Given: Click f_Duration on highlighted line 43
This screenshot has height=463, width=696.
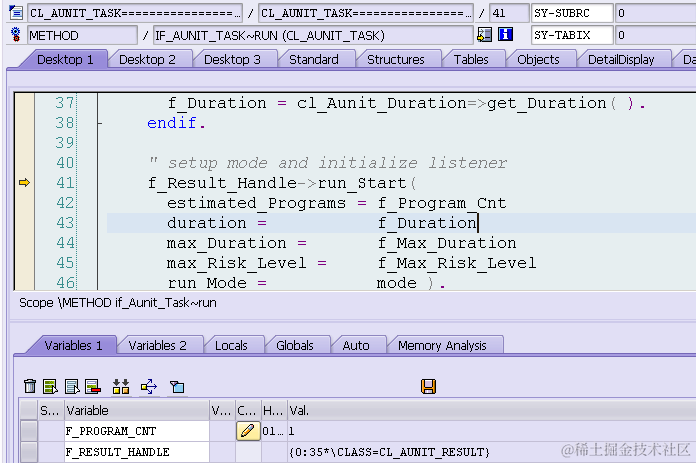Looking at the screenshot, I should click(427, 223).
